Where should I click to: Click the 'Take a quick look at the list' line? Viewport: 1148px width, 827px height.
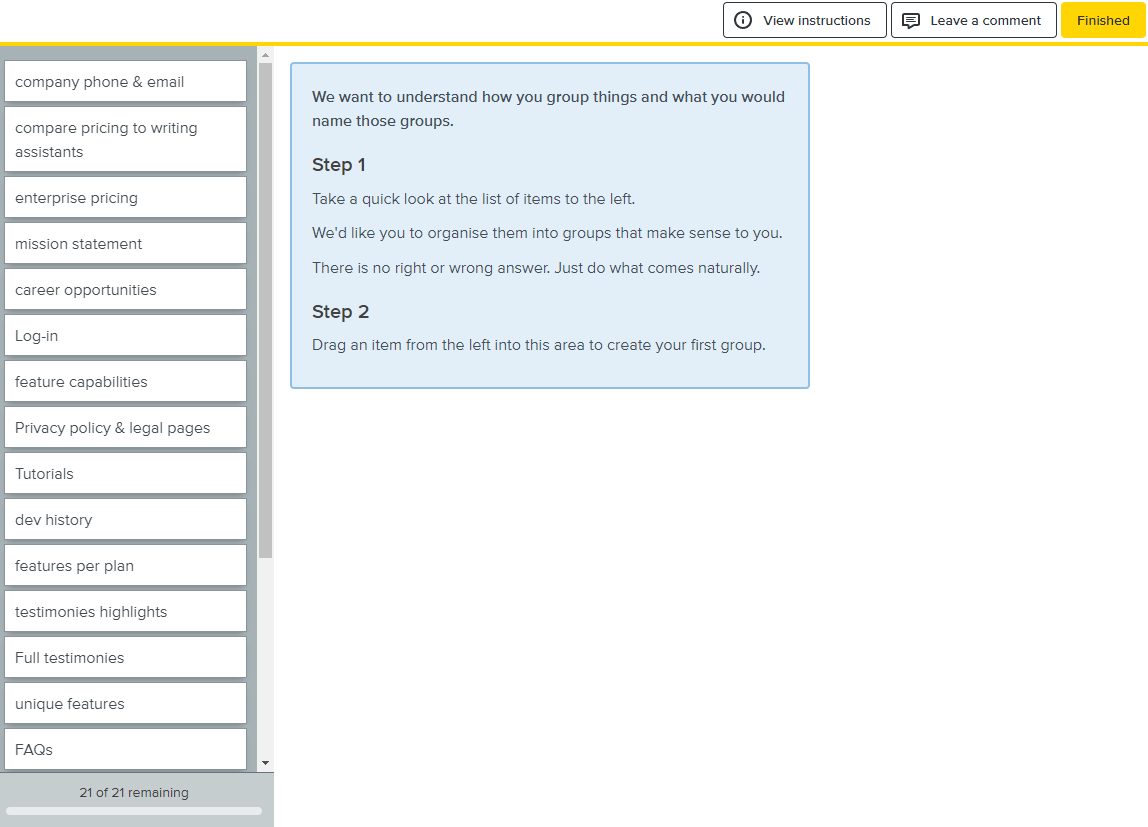click(x=474, y=199)
